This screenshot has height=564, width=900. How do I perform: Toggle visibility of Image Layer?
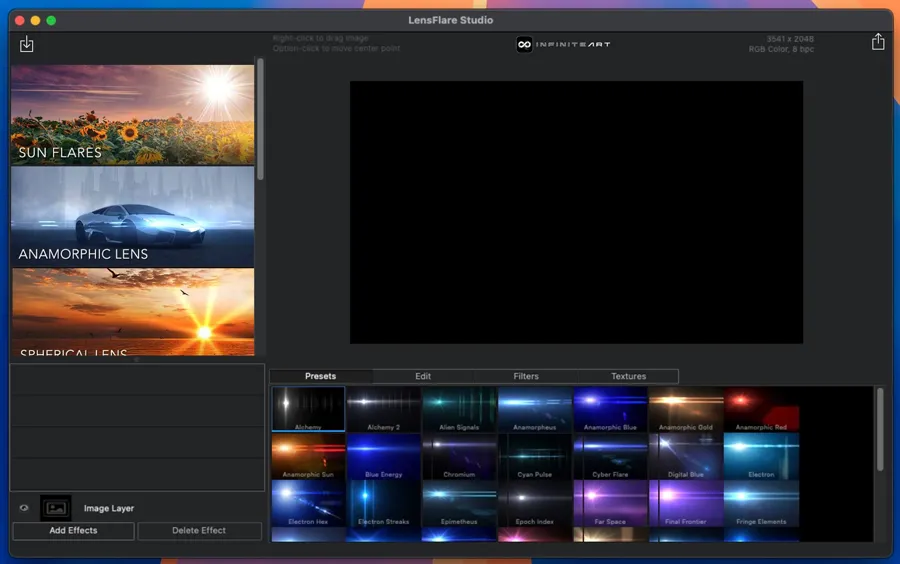[24, 508]
